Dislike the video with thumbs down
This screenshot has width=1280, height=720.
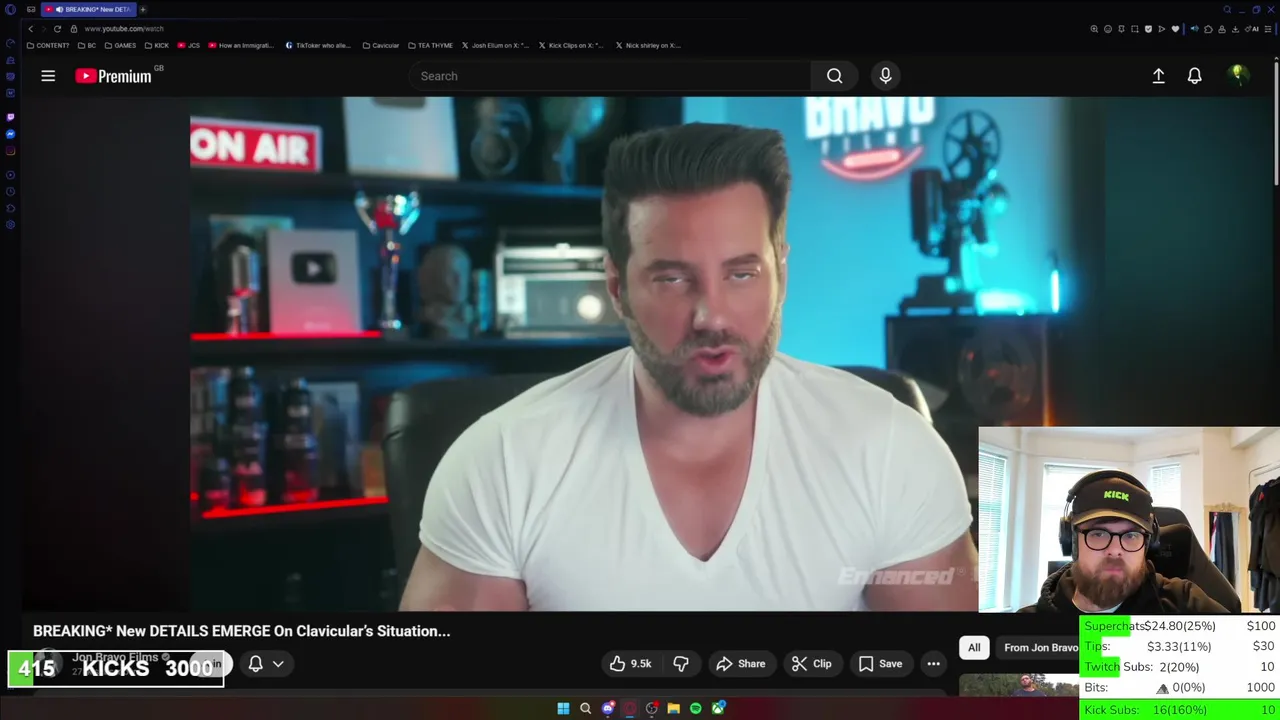[x=681, y=664]
